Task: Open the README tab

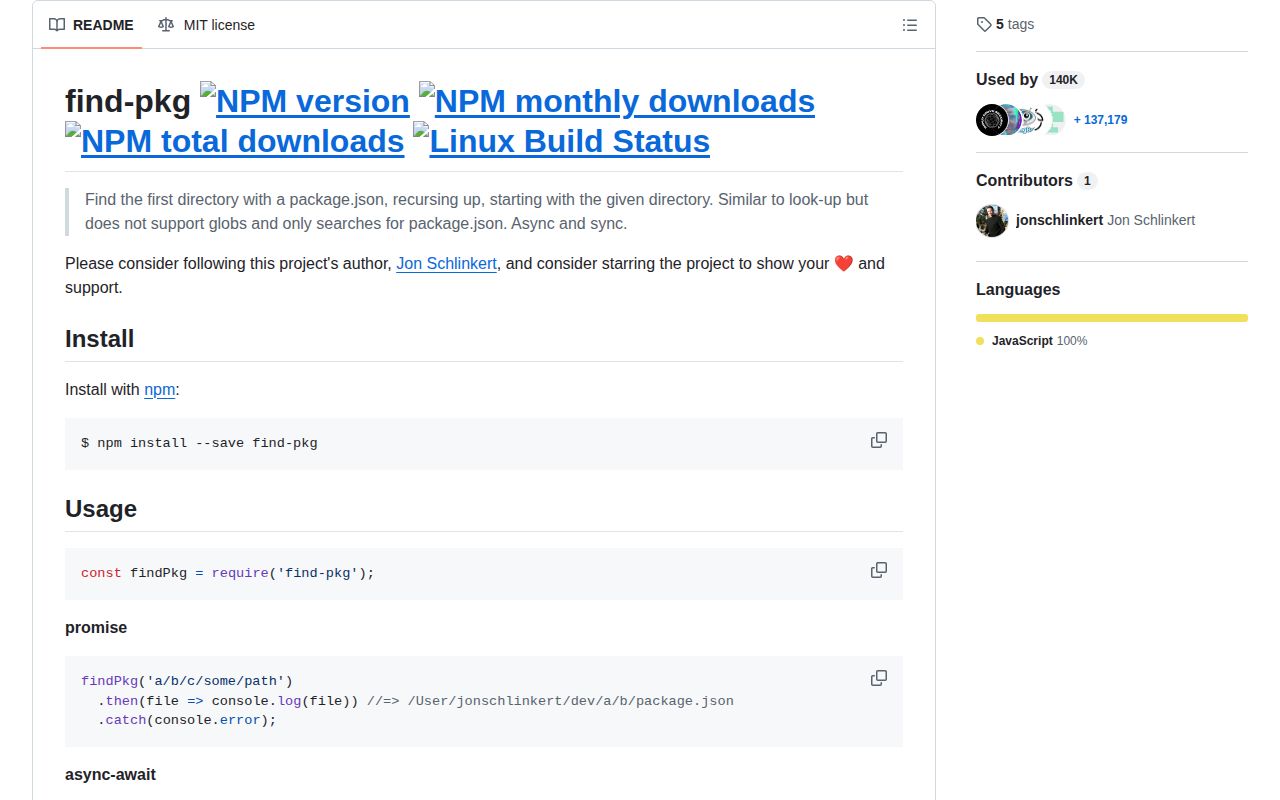Action: pyautogui.click(x=91, y=25)
